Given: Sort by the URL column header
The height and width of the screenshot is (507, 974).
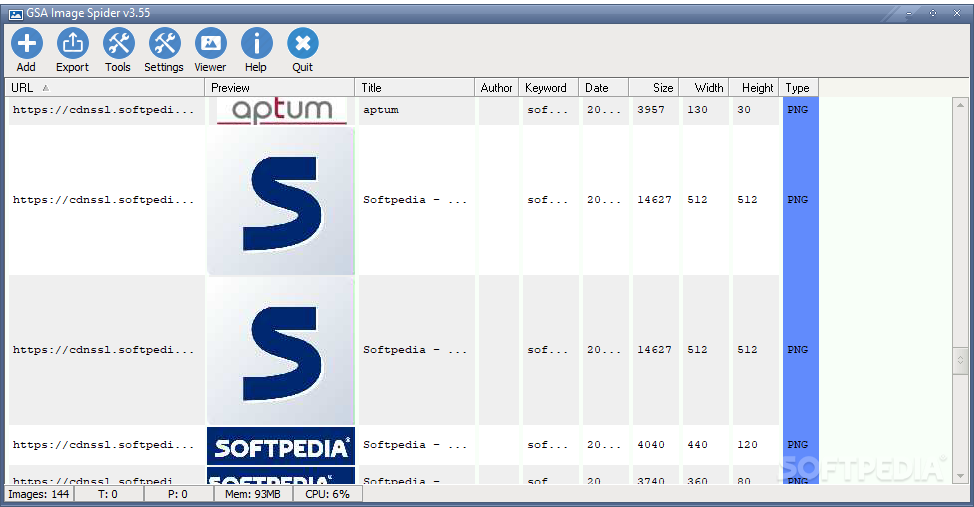Looking at the screenshot, I should point(105,88).
